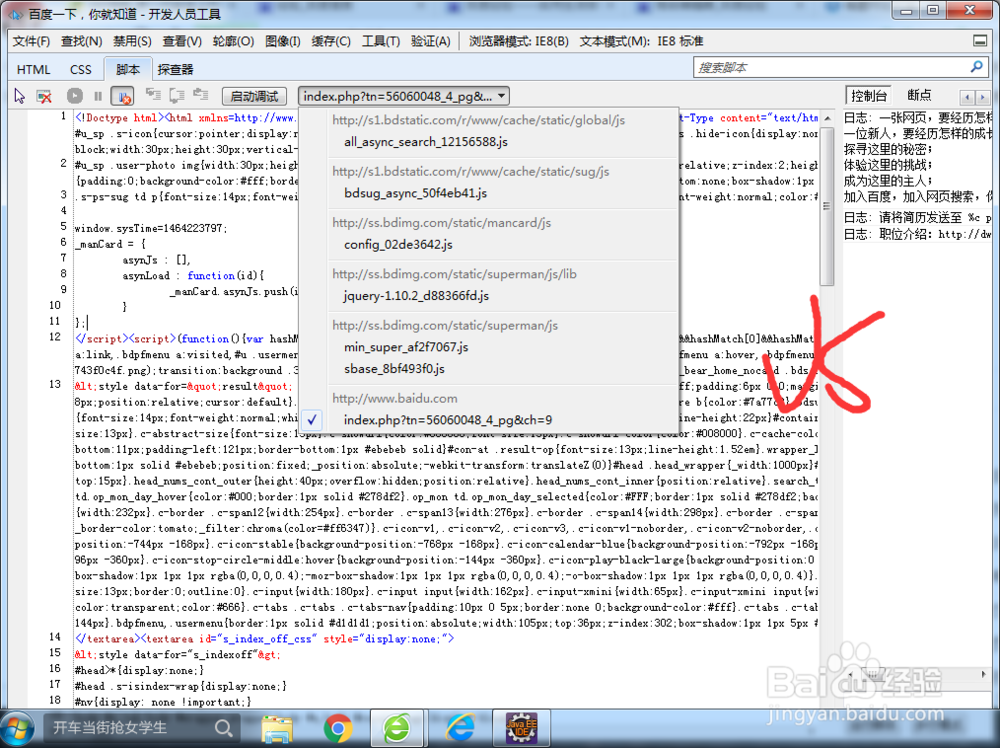The height and width of the screenshot is (748, 1000).
Task: Select the 脚本 tab
Action: (128, 69)
